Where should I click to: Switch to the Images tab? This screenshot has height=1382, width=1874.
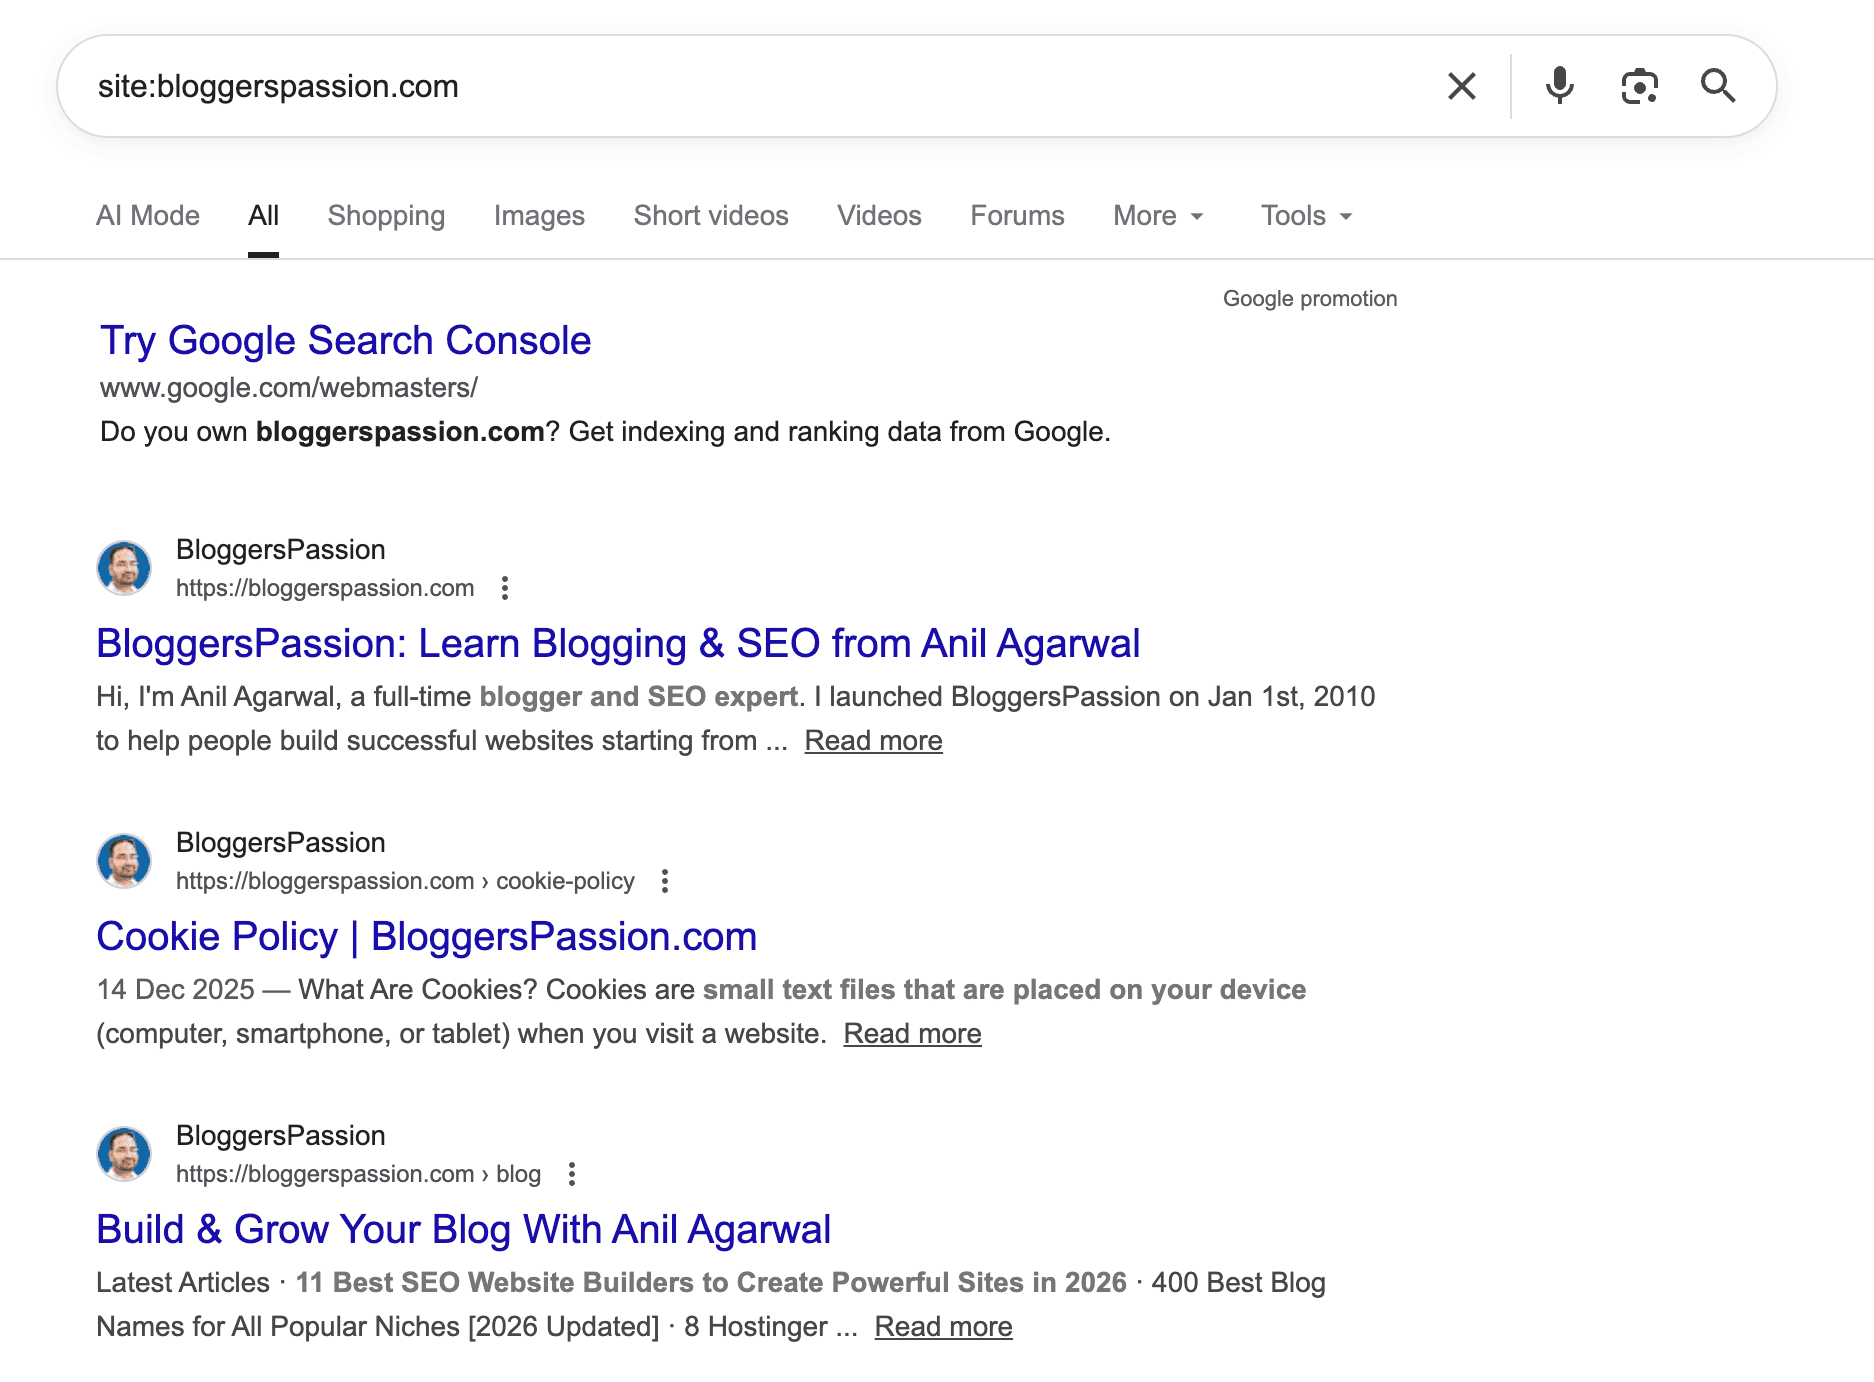[x=539, y=215]
